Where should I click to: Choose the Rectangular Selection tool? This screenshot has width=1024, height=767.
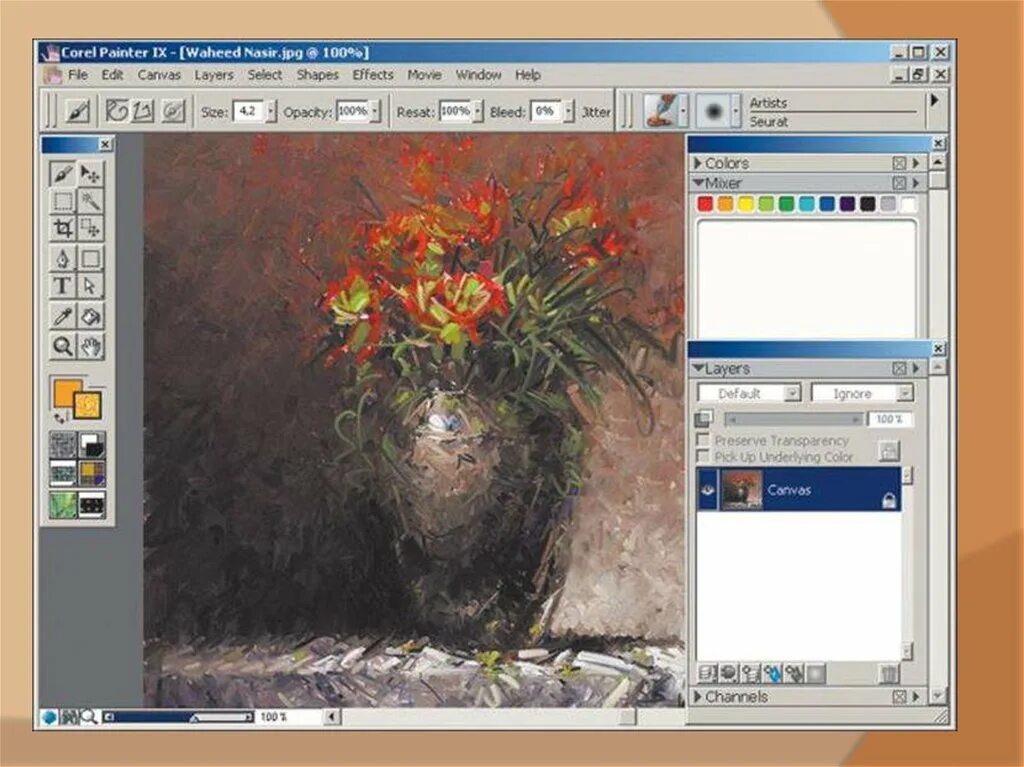point(63,201)
